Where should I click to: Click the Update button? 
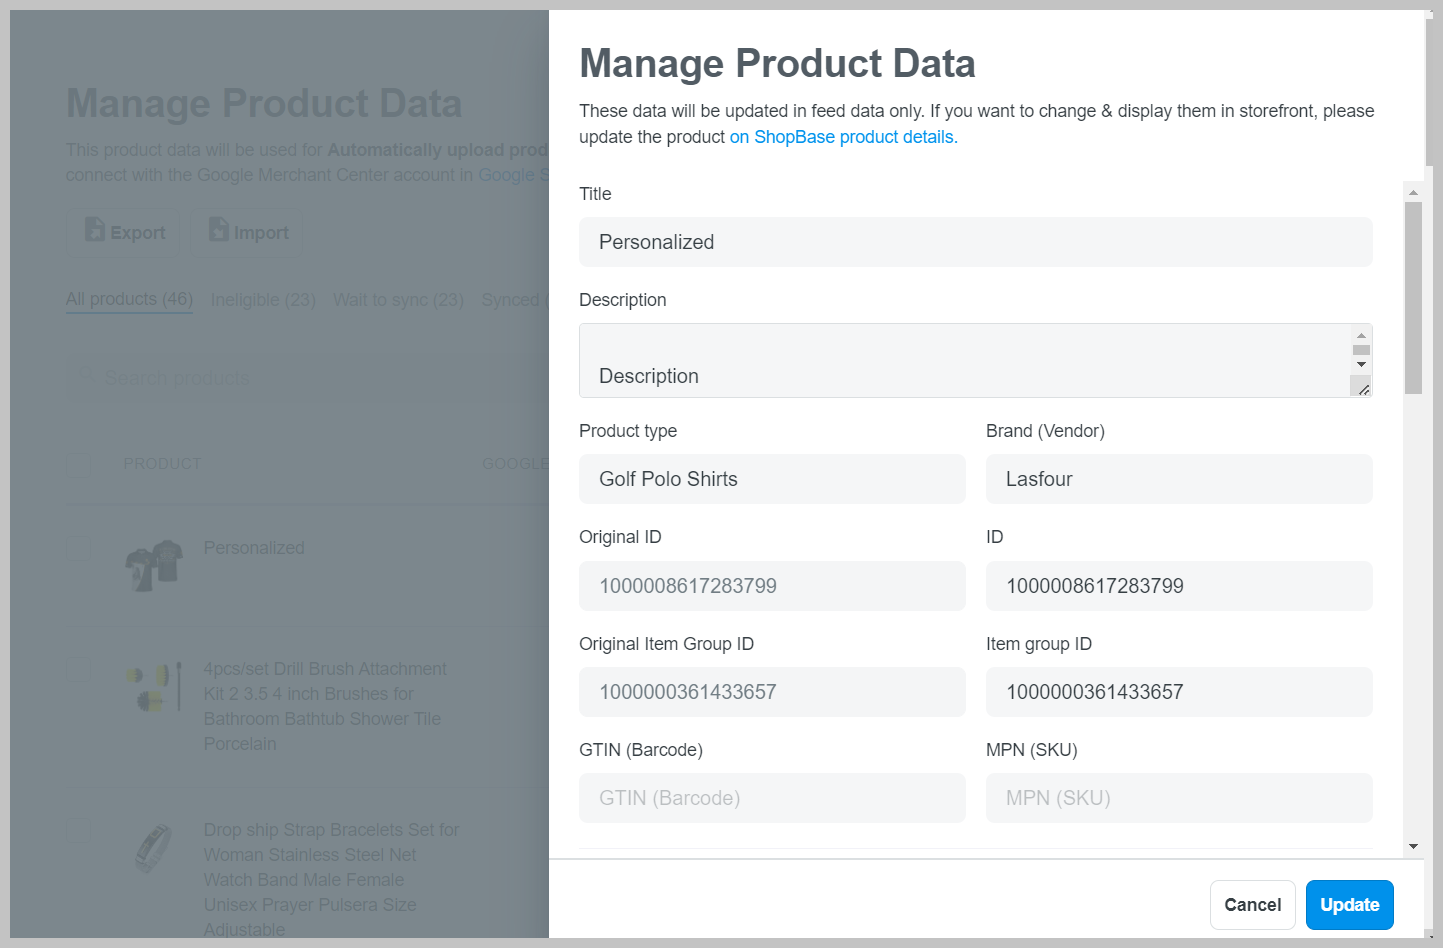(x=1349, y=905)
